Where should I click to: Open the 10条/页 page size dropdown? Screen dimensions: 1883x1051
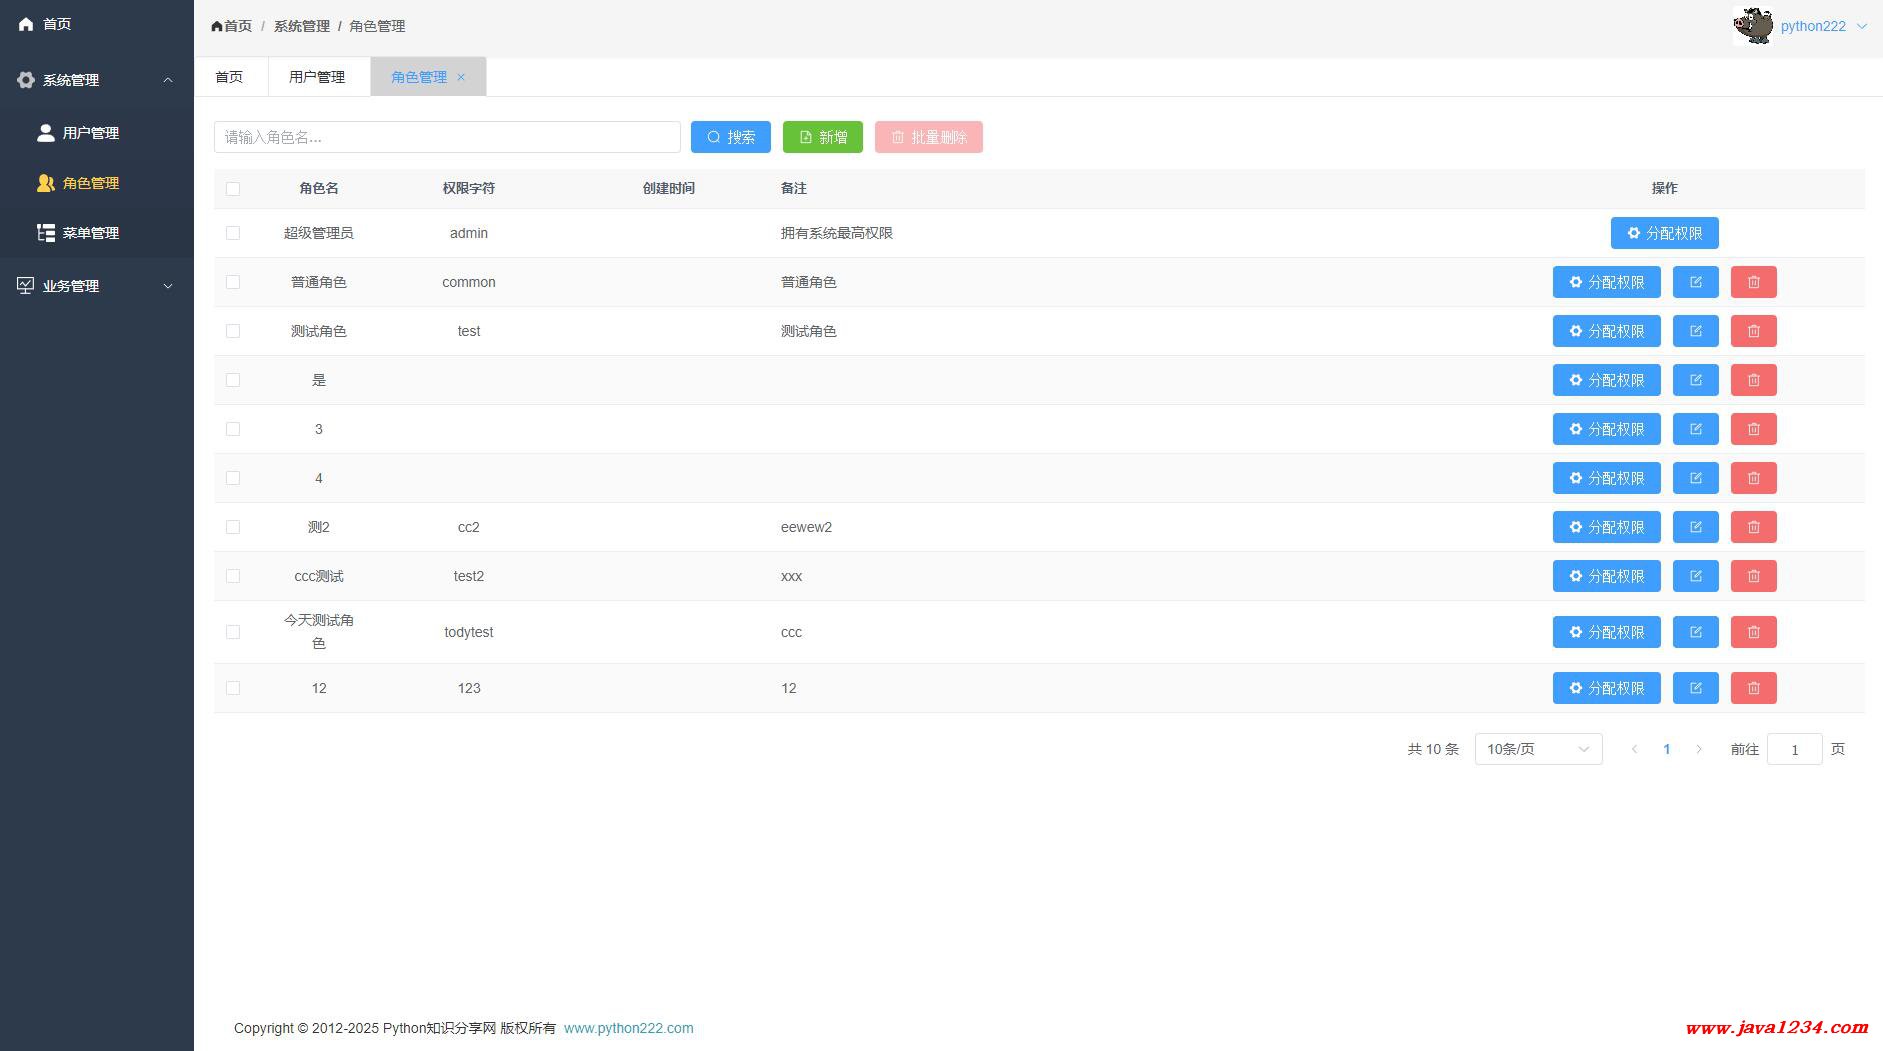[1538, 749]
